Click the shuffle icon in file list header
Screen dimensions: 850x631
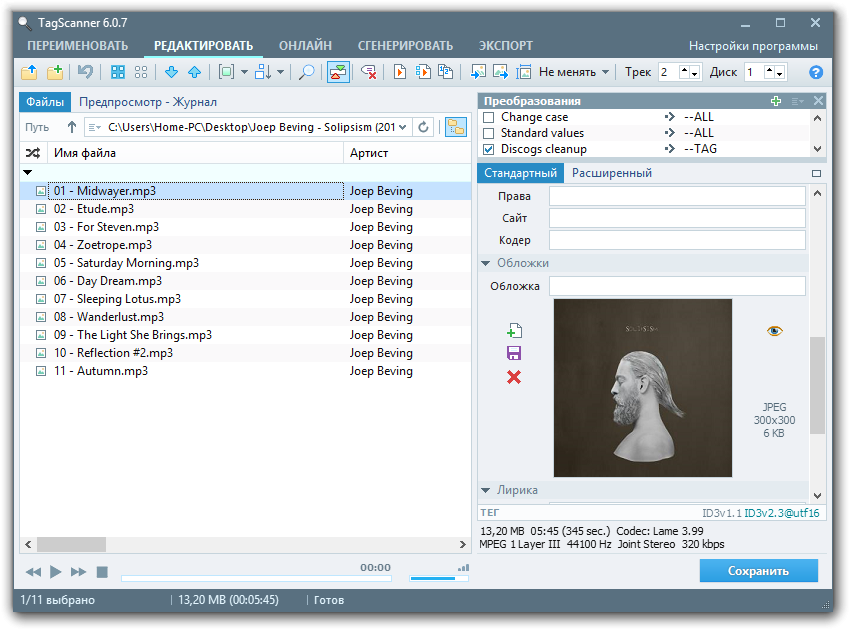click(x=33, y=153)
